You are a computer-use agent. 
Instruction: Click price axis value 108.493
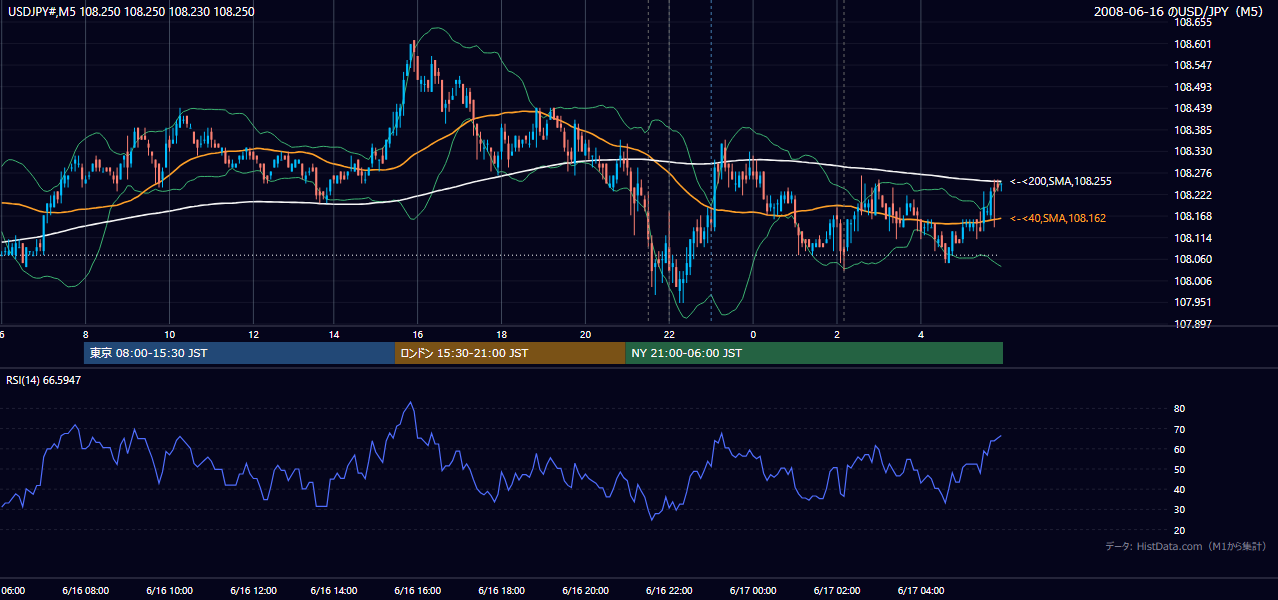(x=1192, y=87)
